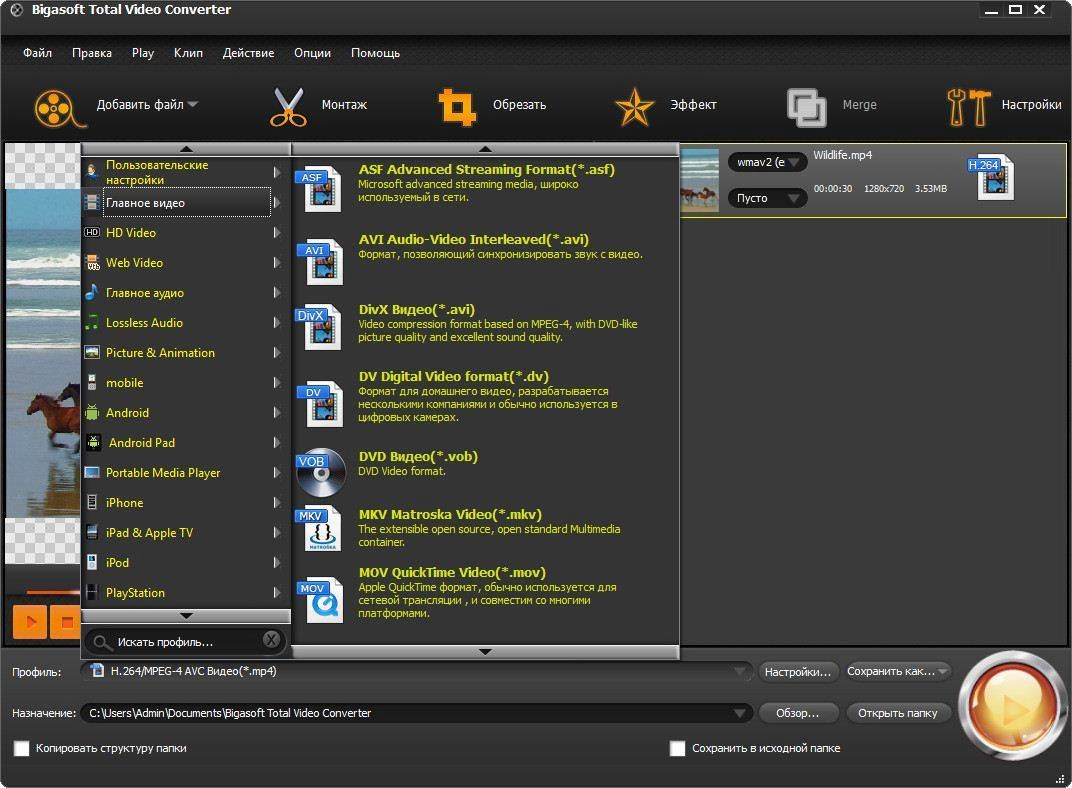1072x788 pixels.
Task: Click the H.264 output format icon
Action: (992, 177)
